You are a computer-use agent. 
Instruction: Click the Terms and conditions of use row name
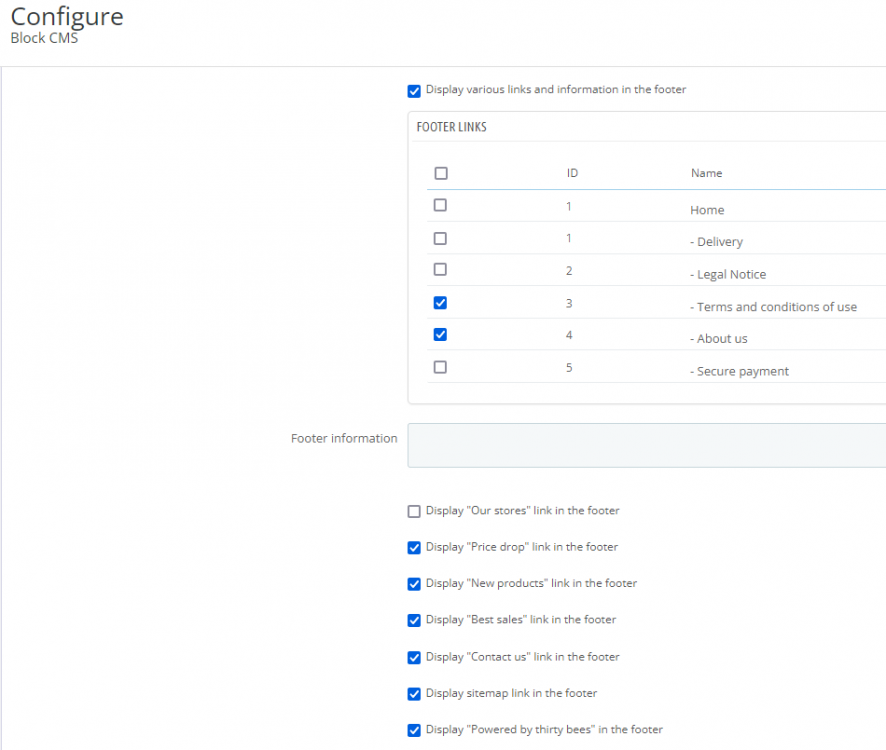(773, 307)
